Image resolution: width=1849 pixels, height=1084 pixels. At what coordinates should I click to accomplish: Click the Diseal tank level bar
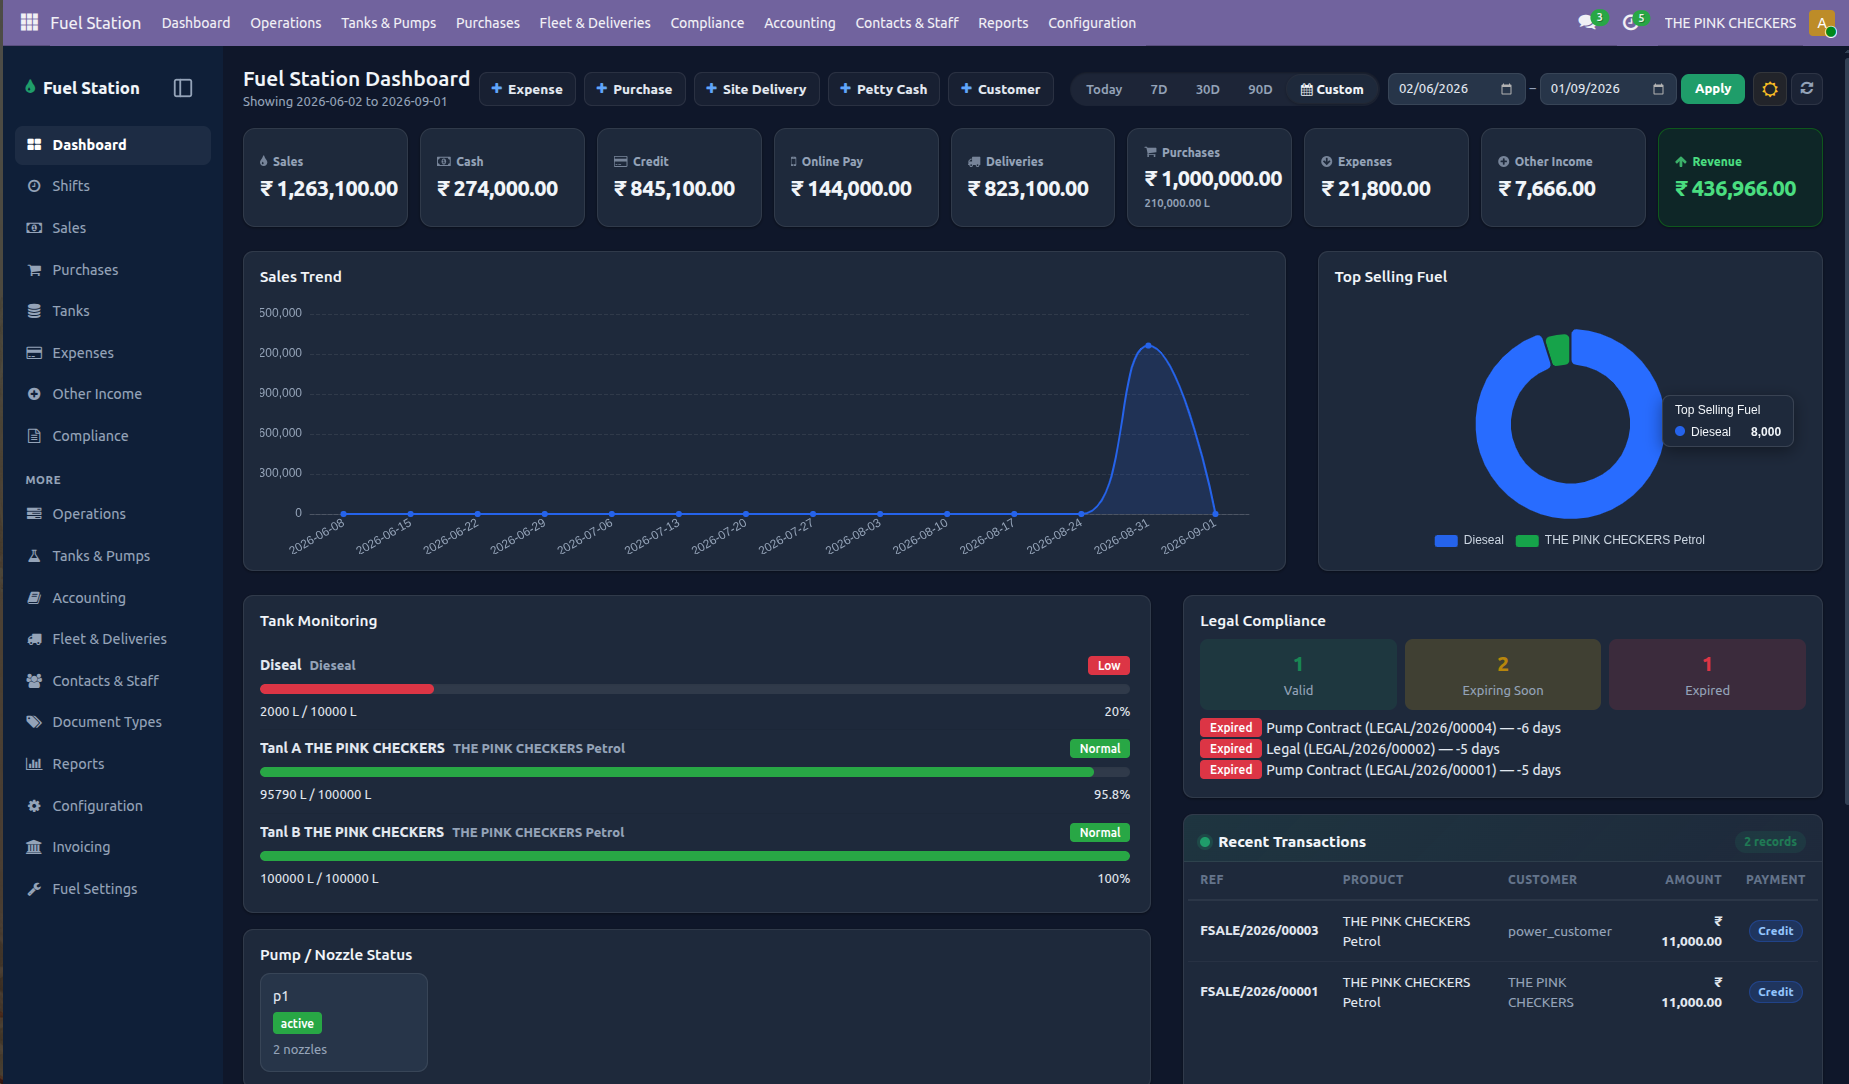click(x=695, y=689)
